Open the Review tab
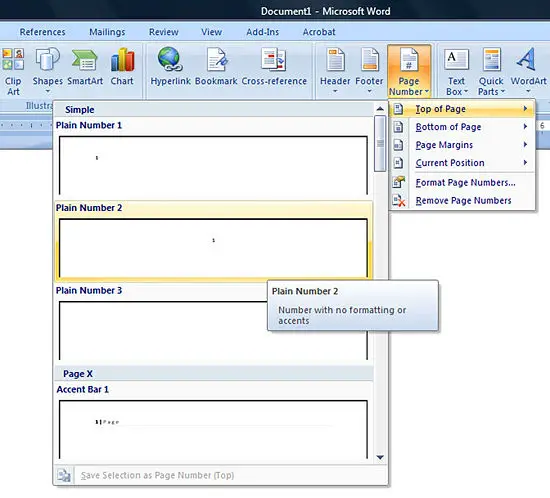Image resolution: width=550 pixels, height=498 pixels. point(163,32)
